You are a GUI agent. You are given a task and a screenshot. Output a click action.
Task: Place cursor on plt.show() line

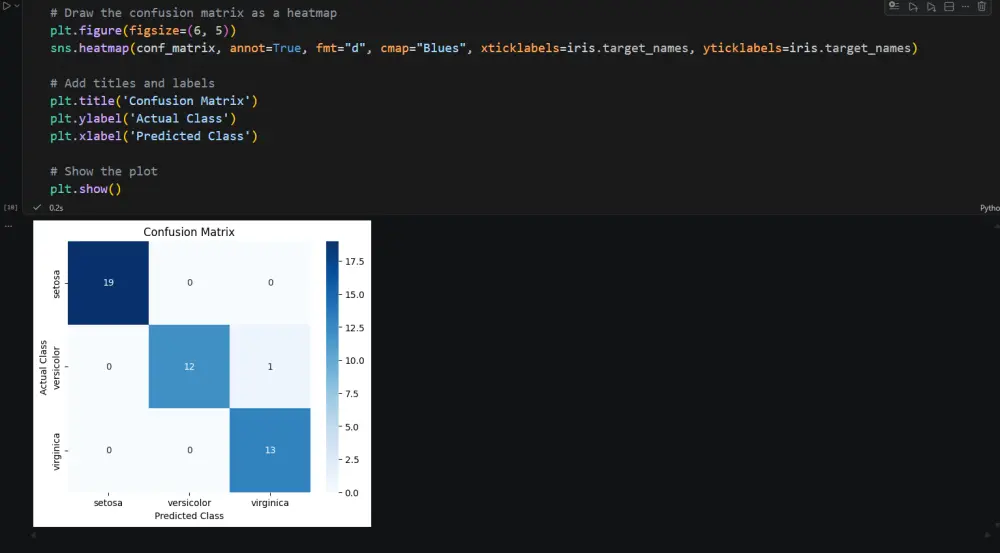(85, 189)
